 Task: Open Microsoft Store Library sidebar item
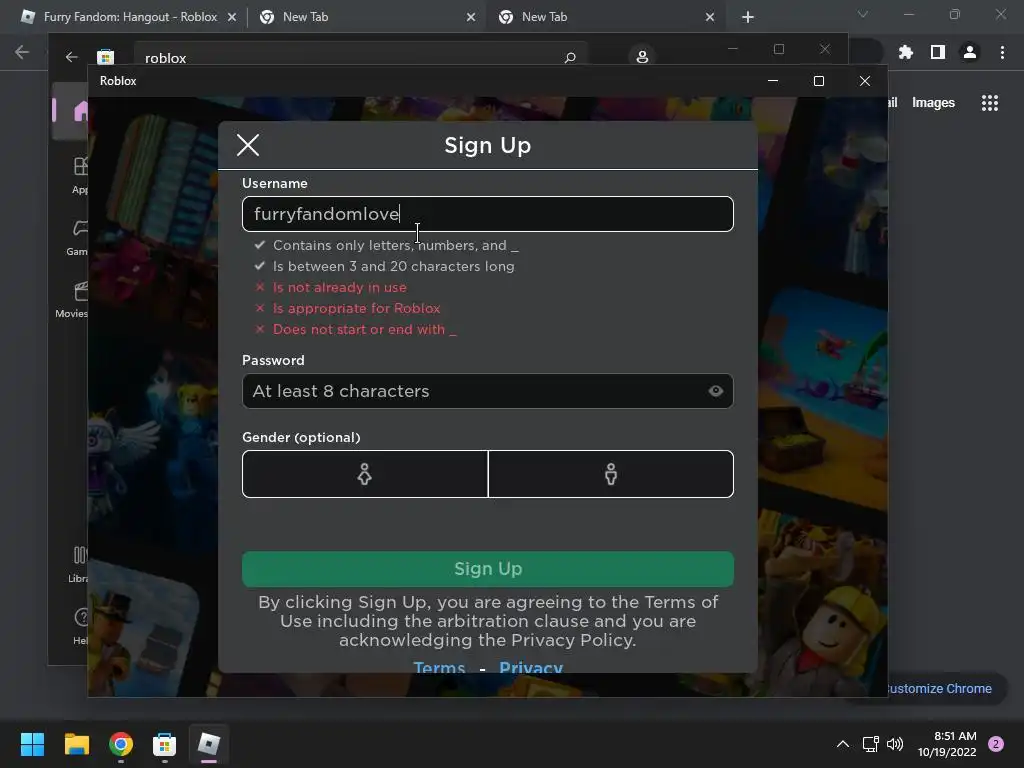point(78,564)
